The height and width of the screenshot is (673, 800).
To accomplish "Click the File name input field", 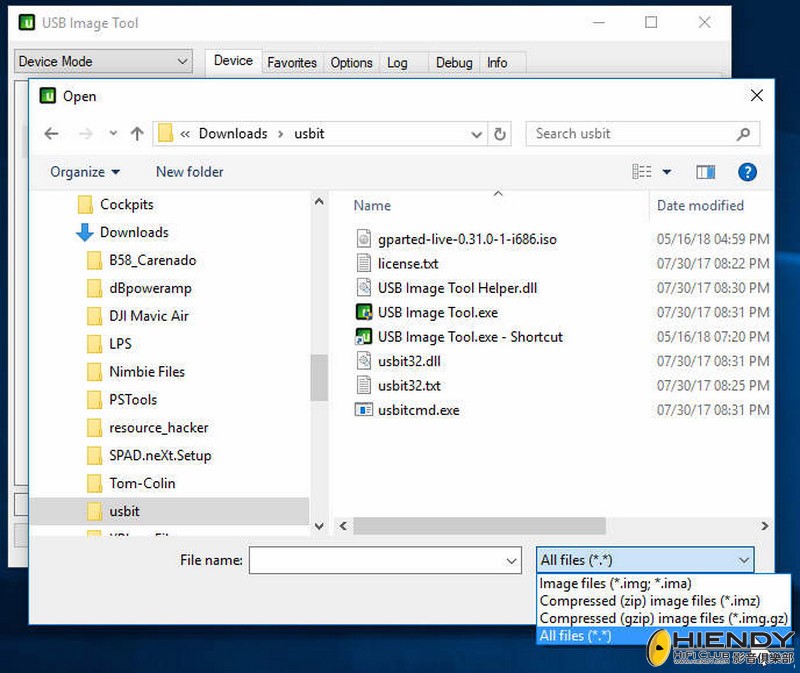I will pos(385,561).
